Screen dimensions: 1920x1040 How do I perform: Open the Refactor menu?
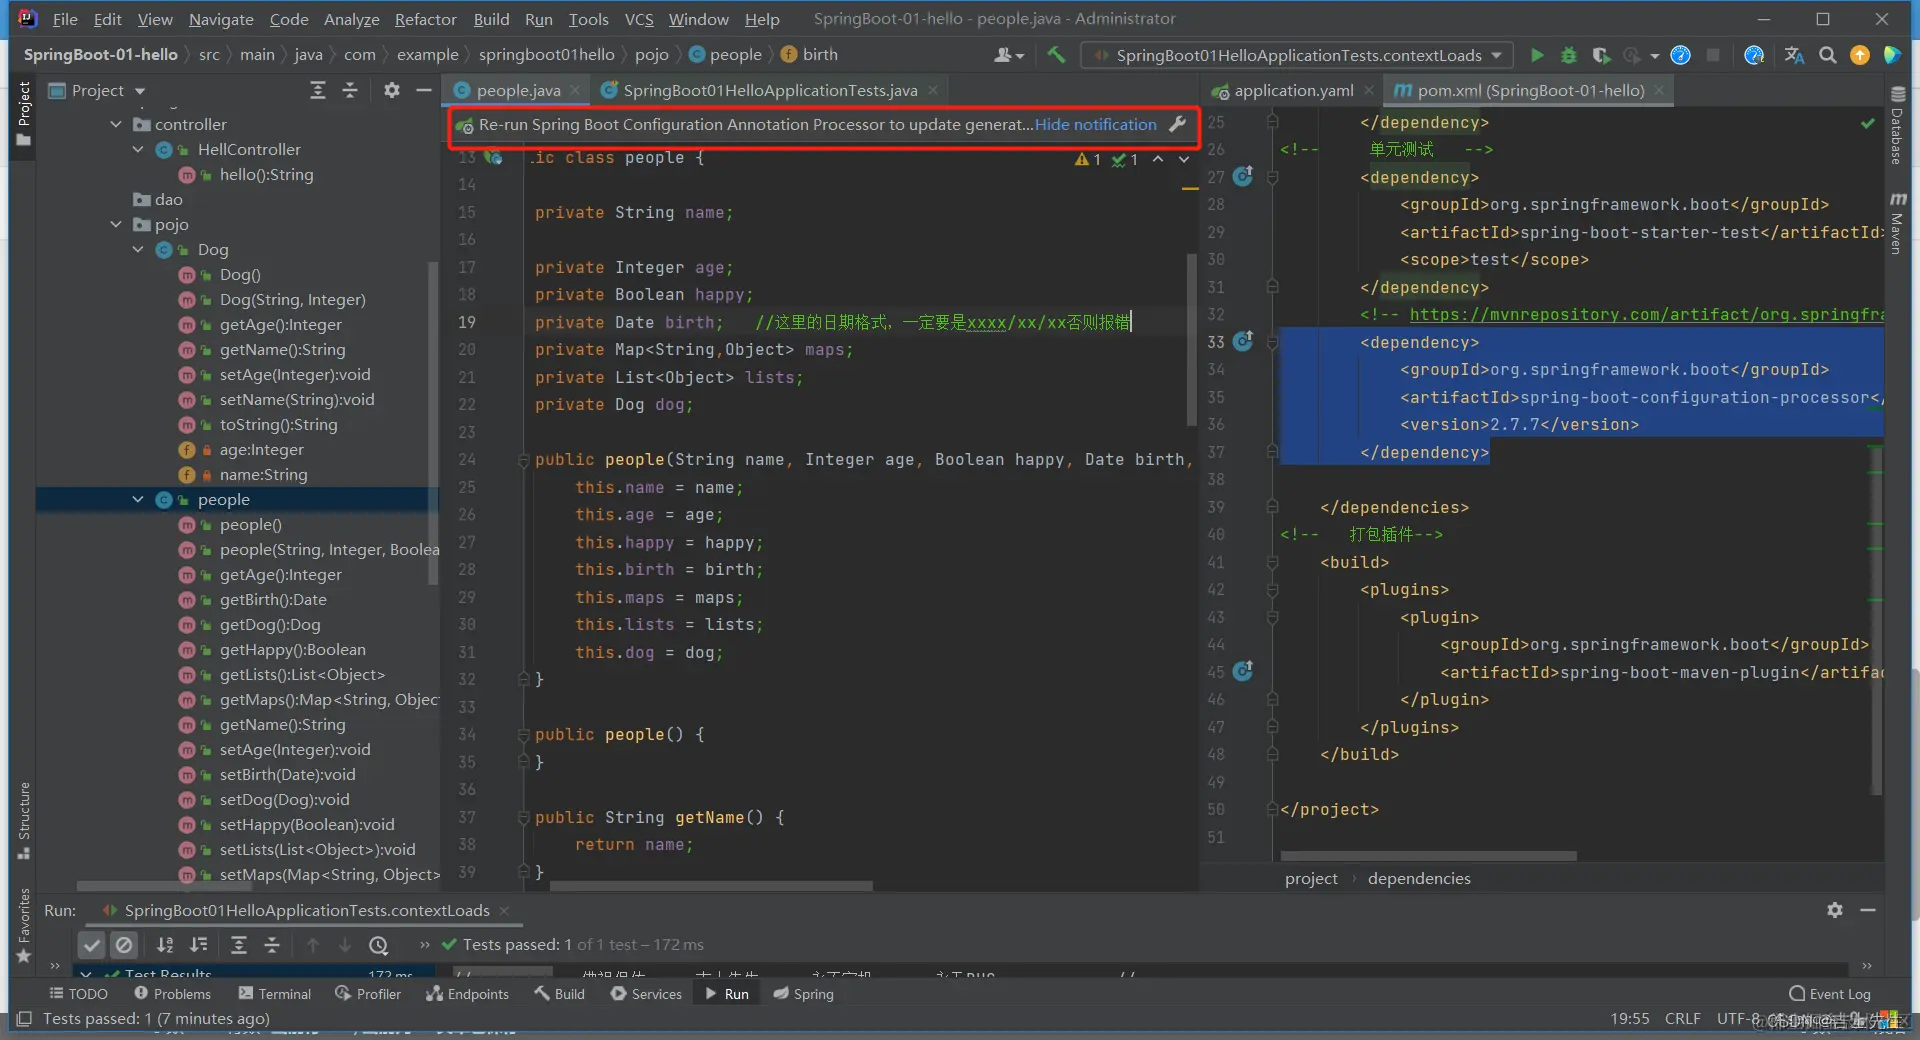(x=425, y=19)
